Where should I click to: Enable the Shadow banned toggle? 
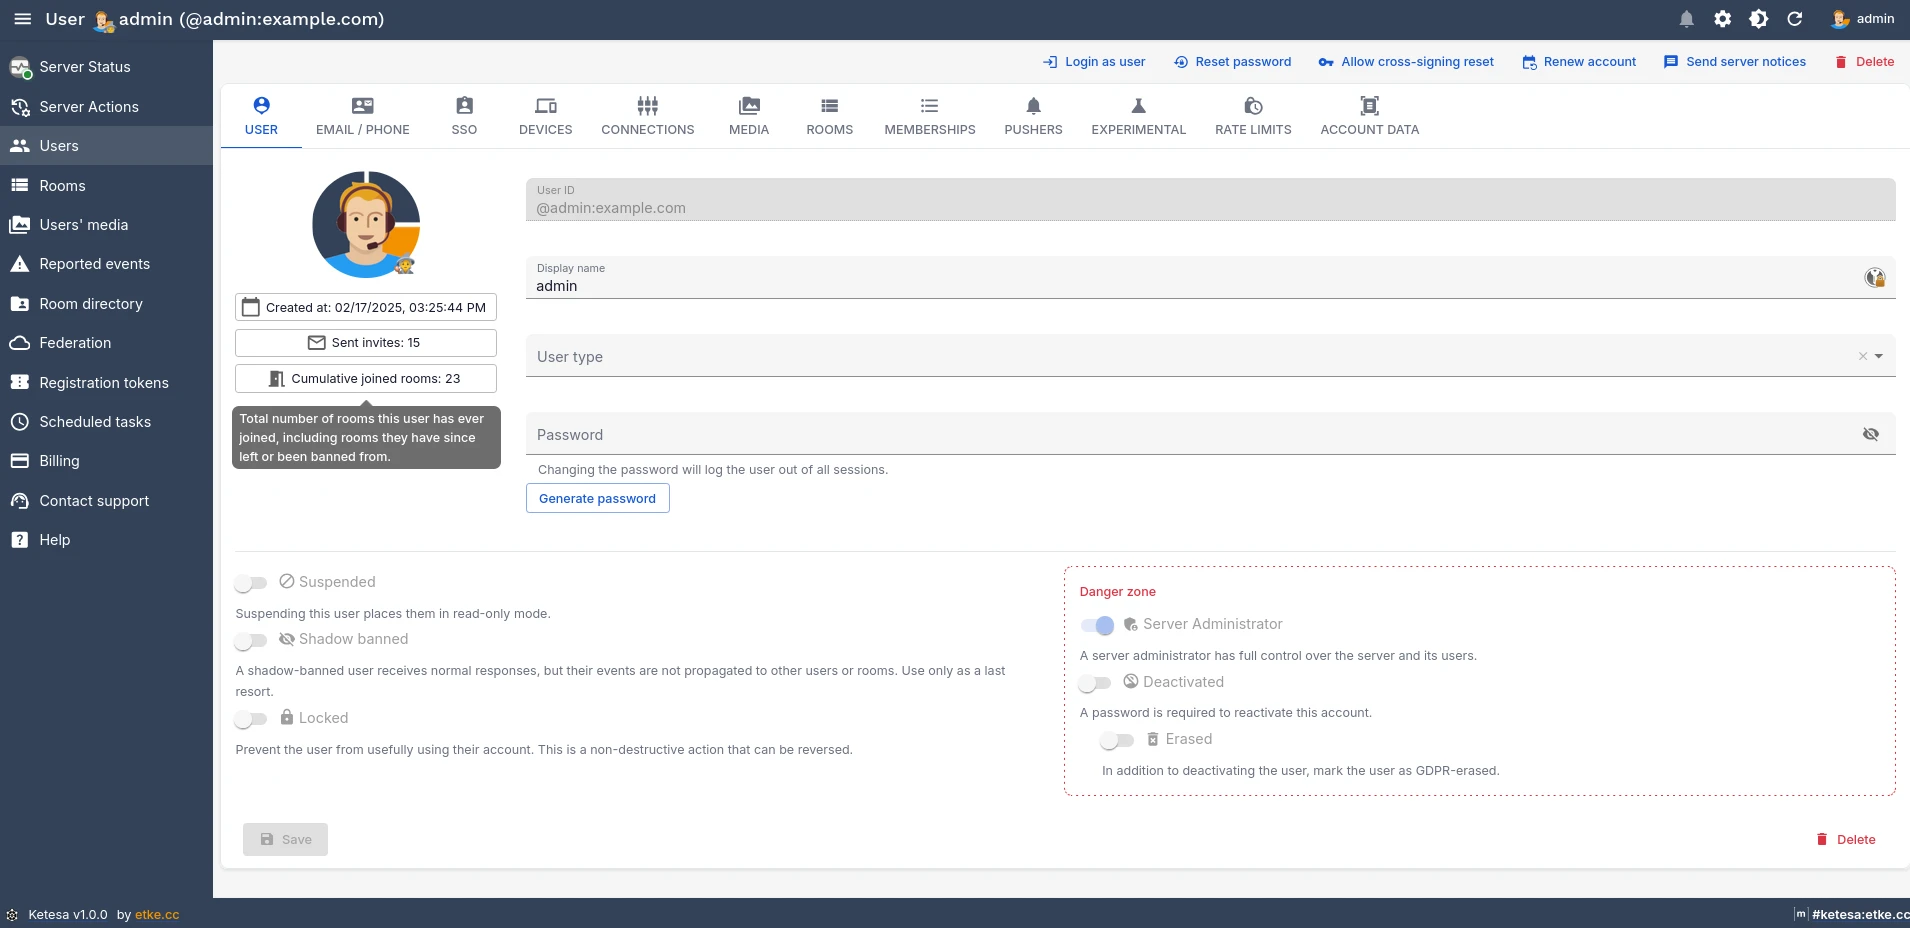[x=250, y=641]
